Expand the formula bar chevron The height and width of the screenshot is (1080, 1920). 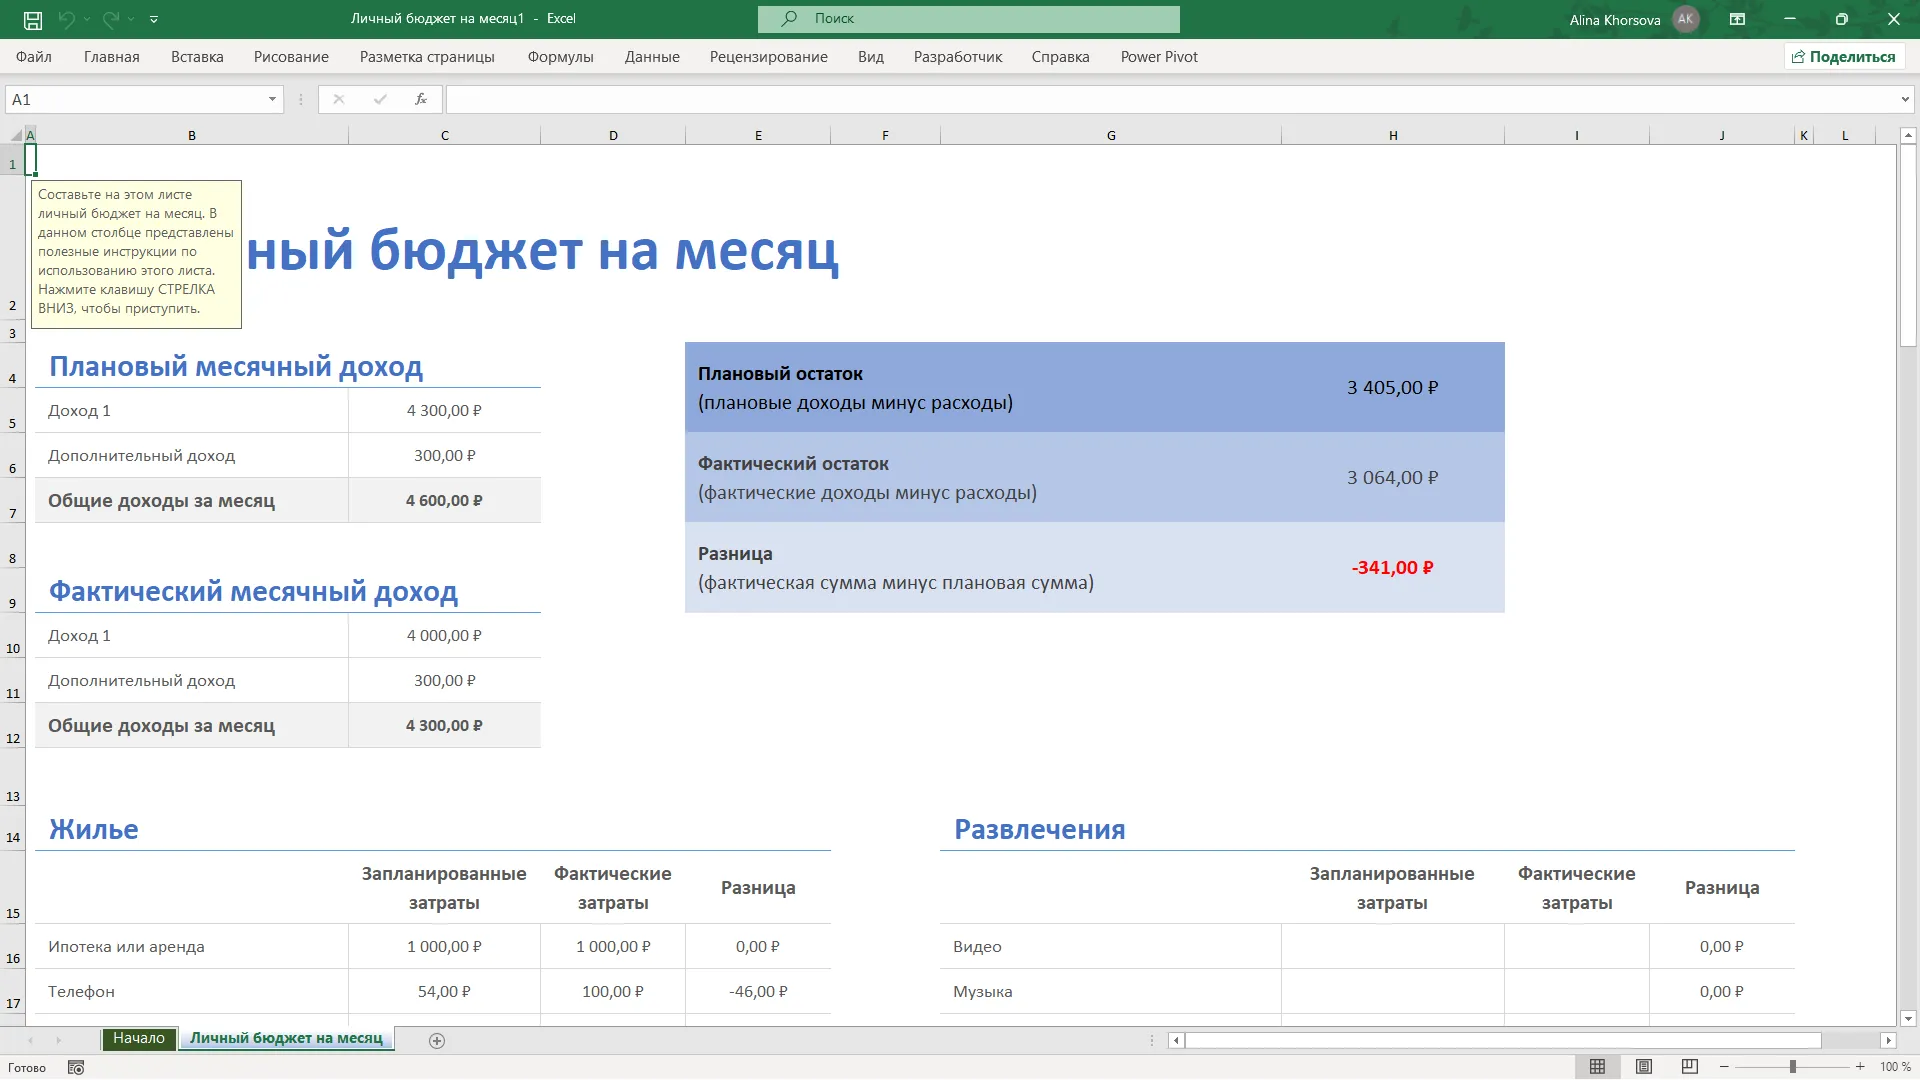tap(1905, 99)
